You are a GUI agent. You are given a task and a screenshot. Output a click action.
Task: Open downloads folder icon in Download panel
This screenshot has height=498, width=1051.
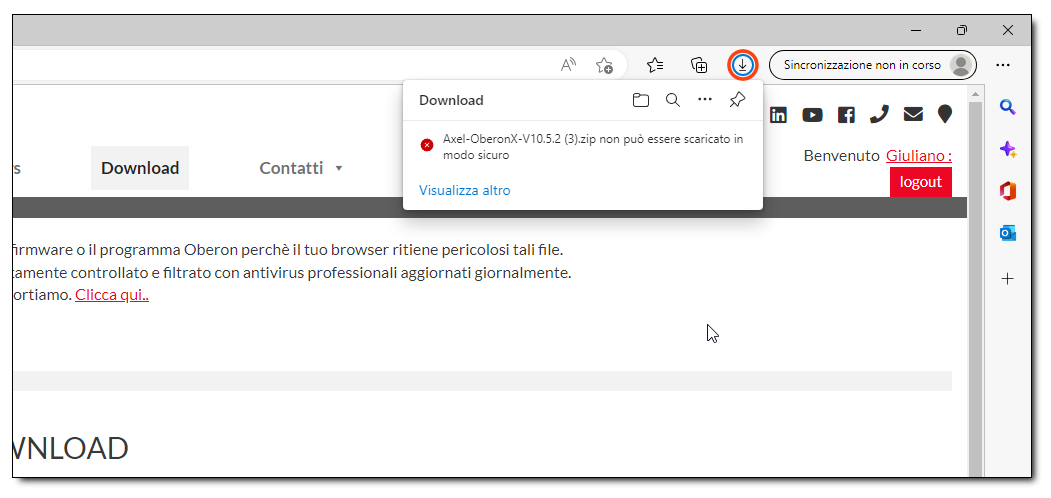[641, 101]
